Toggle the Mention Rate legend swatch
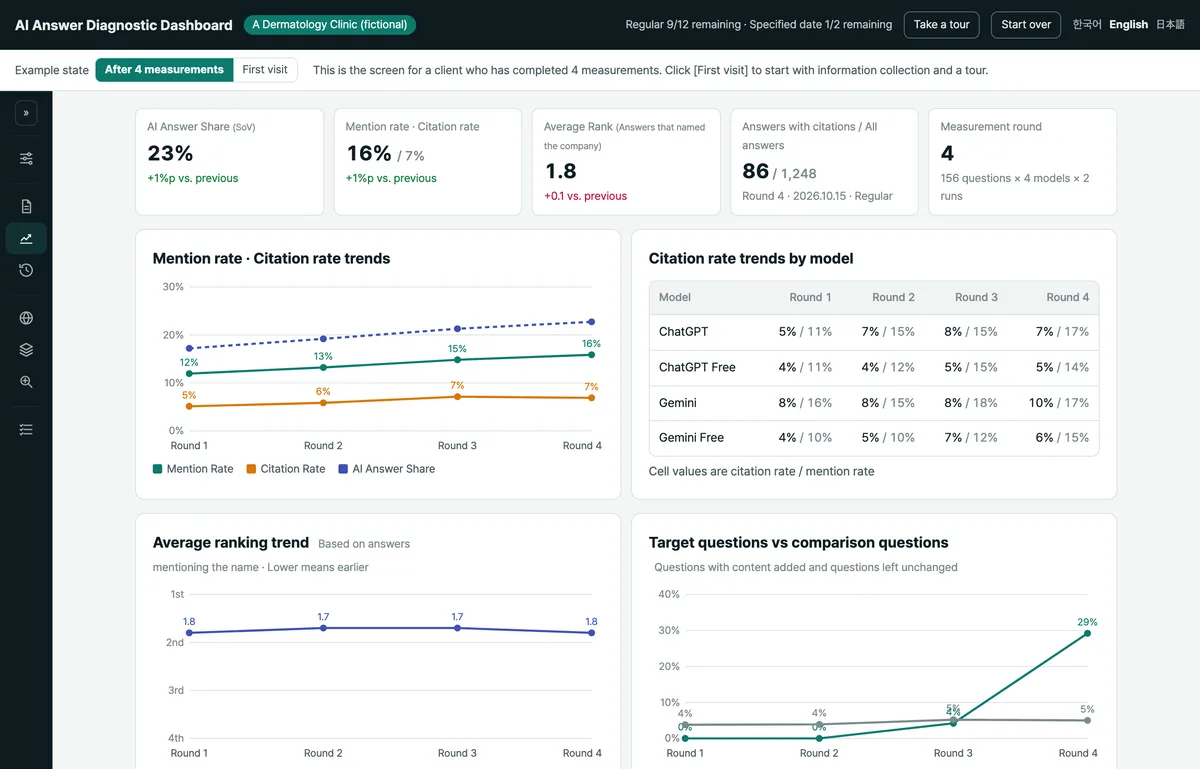The height and width of the screenshot is (769, 1200). pos(158,469)
